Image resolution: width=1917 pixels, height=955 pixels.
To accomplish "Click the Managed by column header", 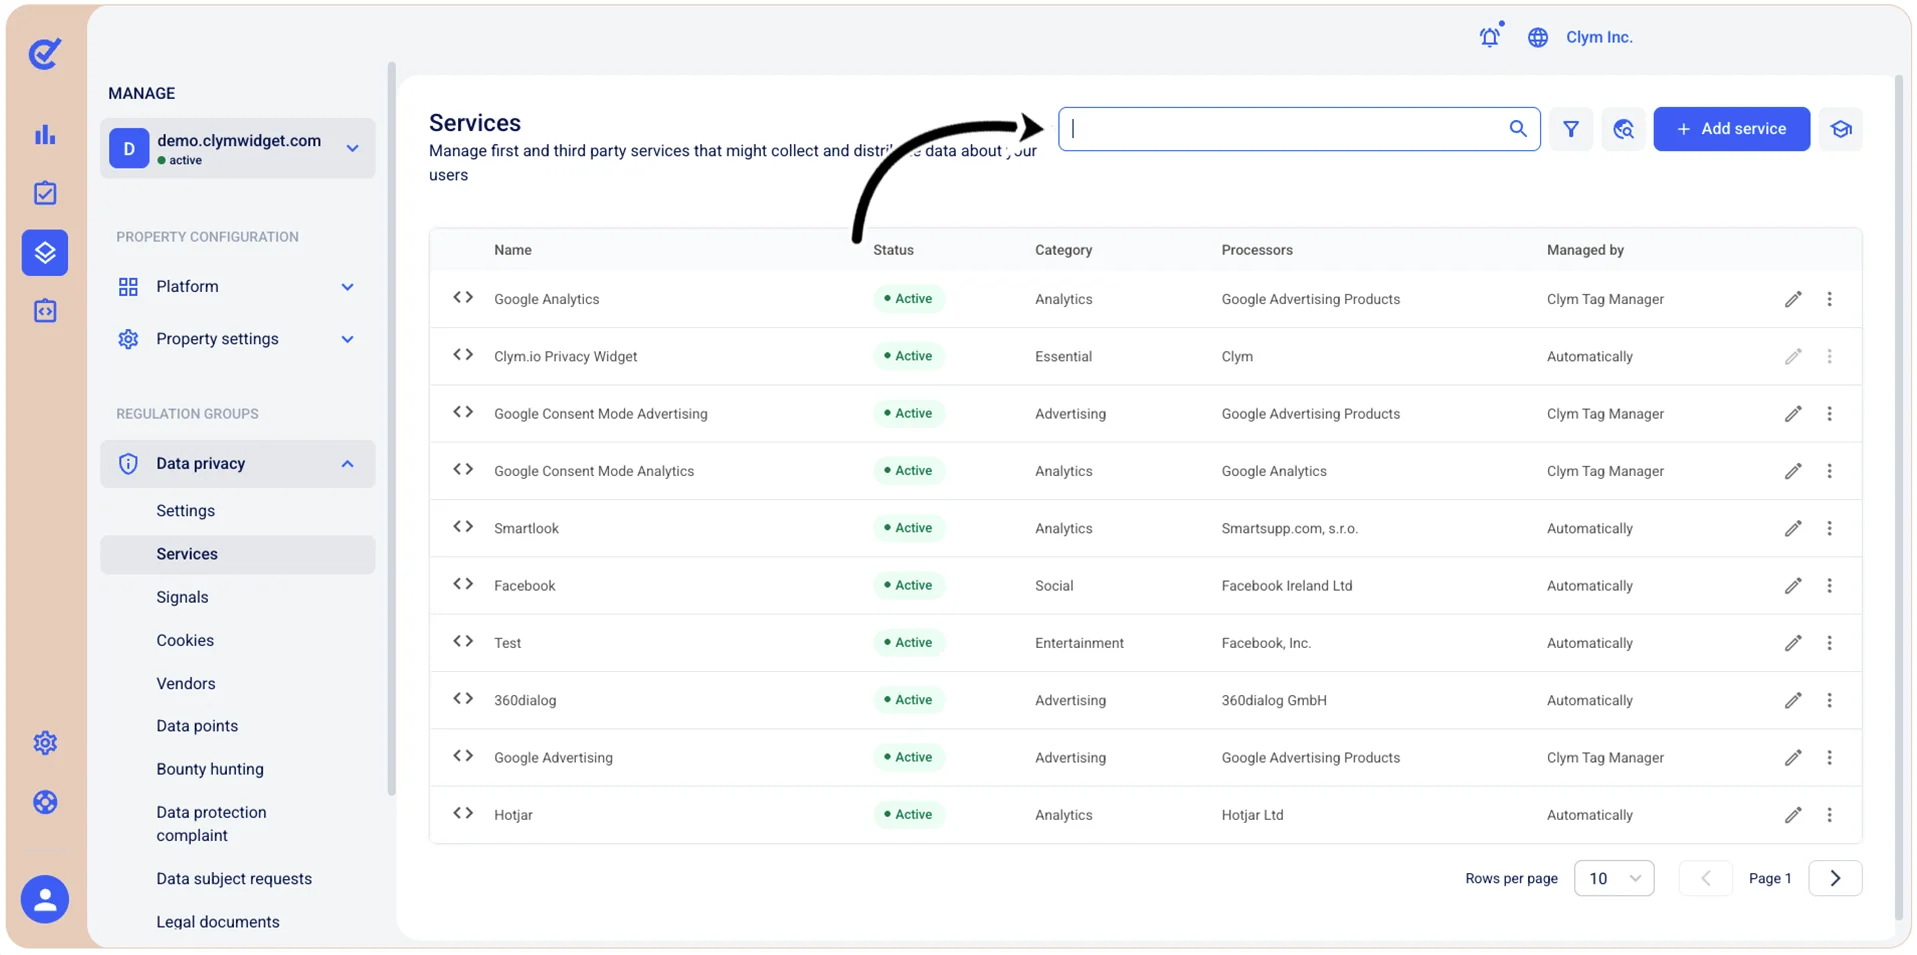I will [x=1585, y=250].
